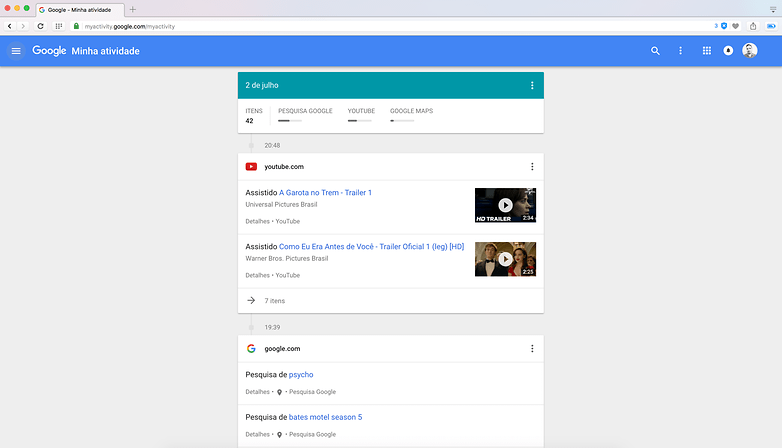Open the account profile avatar

click(x=750, y=50)
